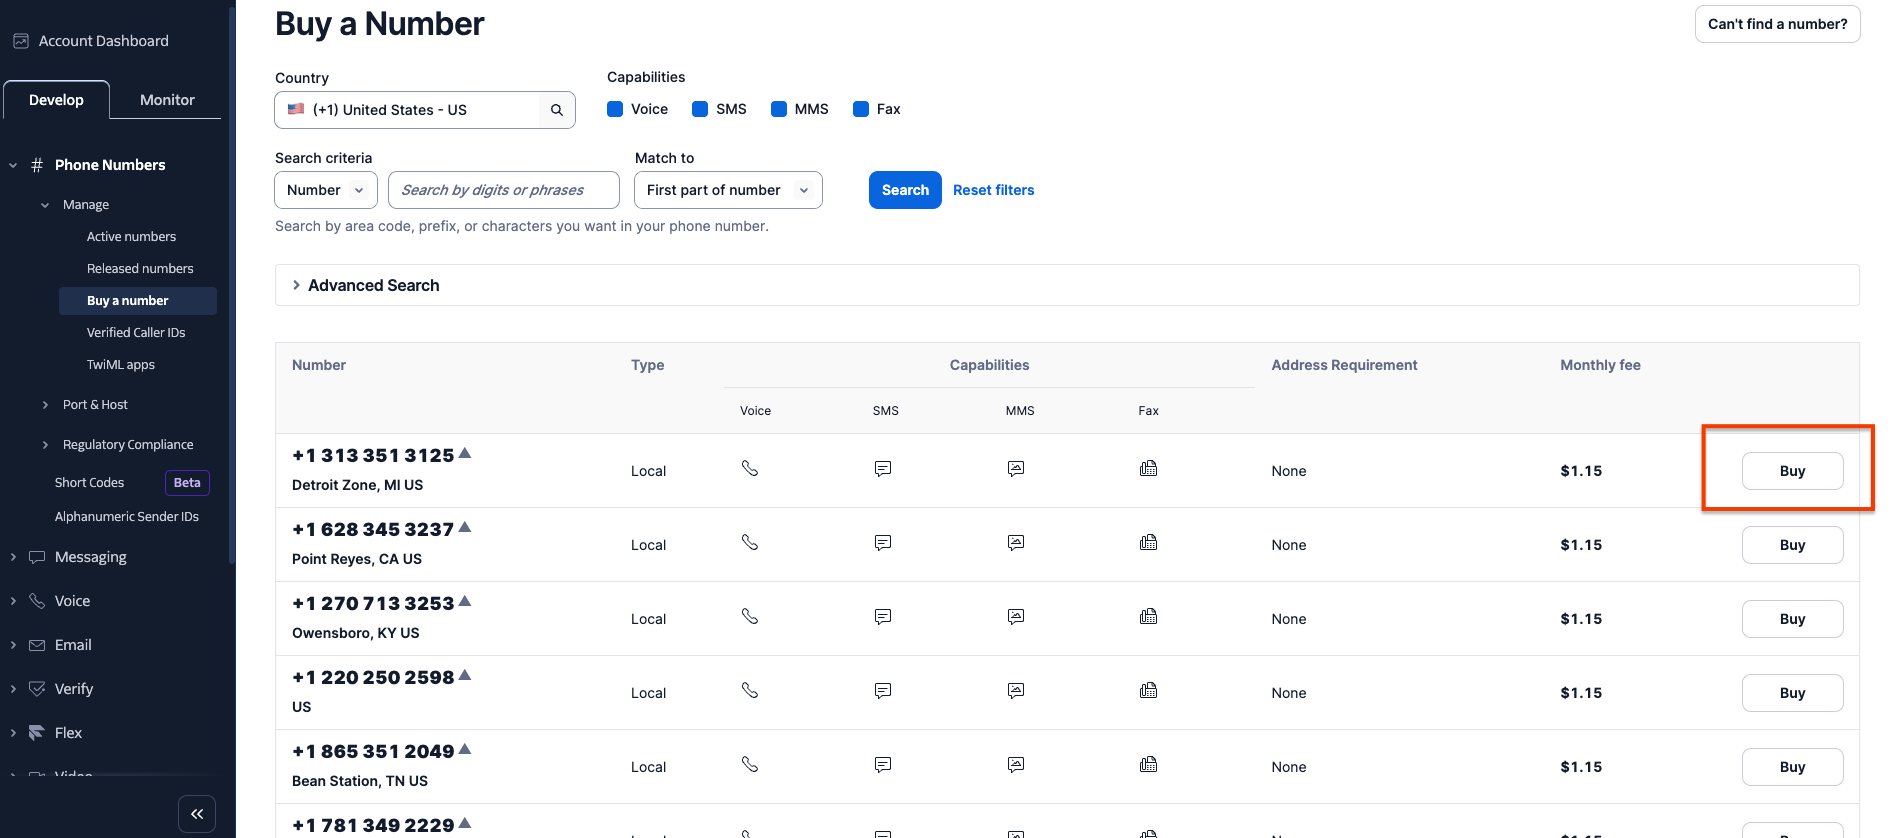Click the United States flag icon
1895x838 pixels.
point(296,109)
